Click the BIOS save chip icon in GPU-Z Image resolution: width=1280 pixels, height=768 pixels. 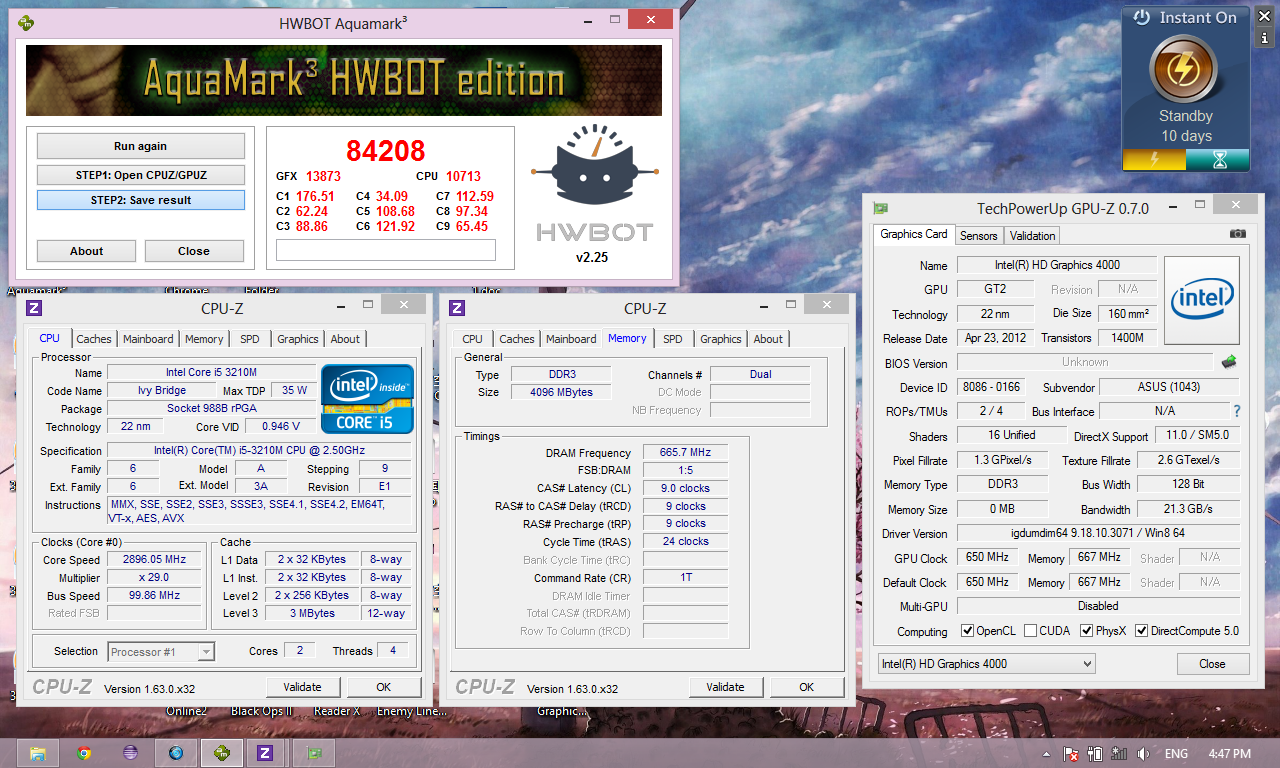(1230, 362)
